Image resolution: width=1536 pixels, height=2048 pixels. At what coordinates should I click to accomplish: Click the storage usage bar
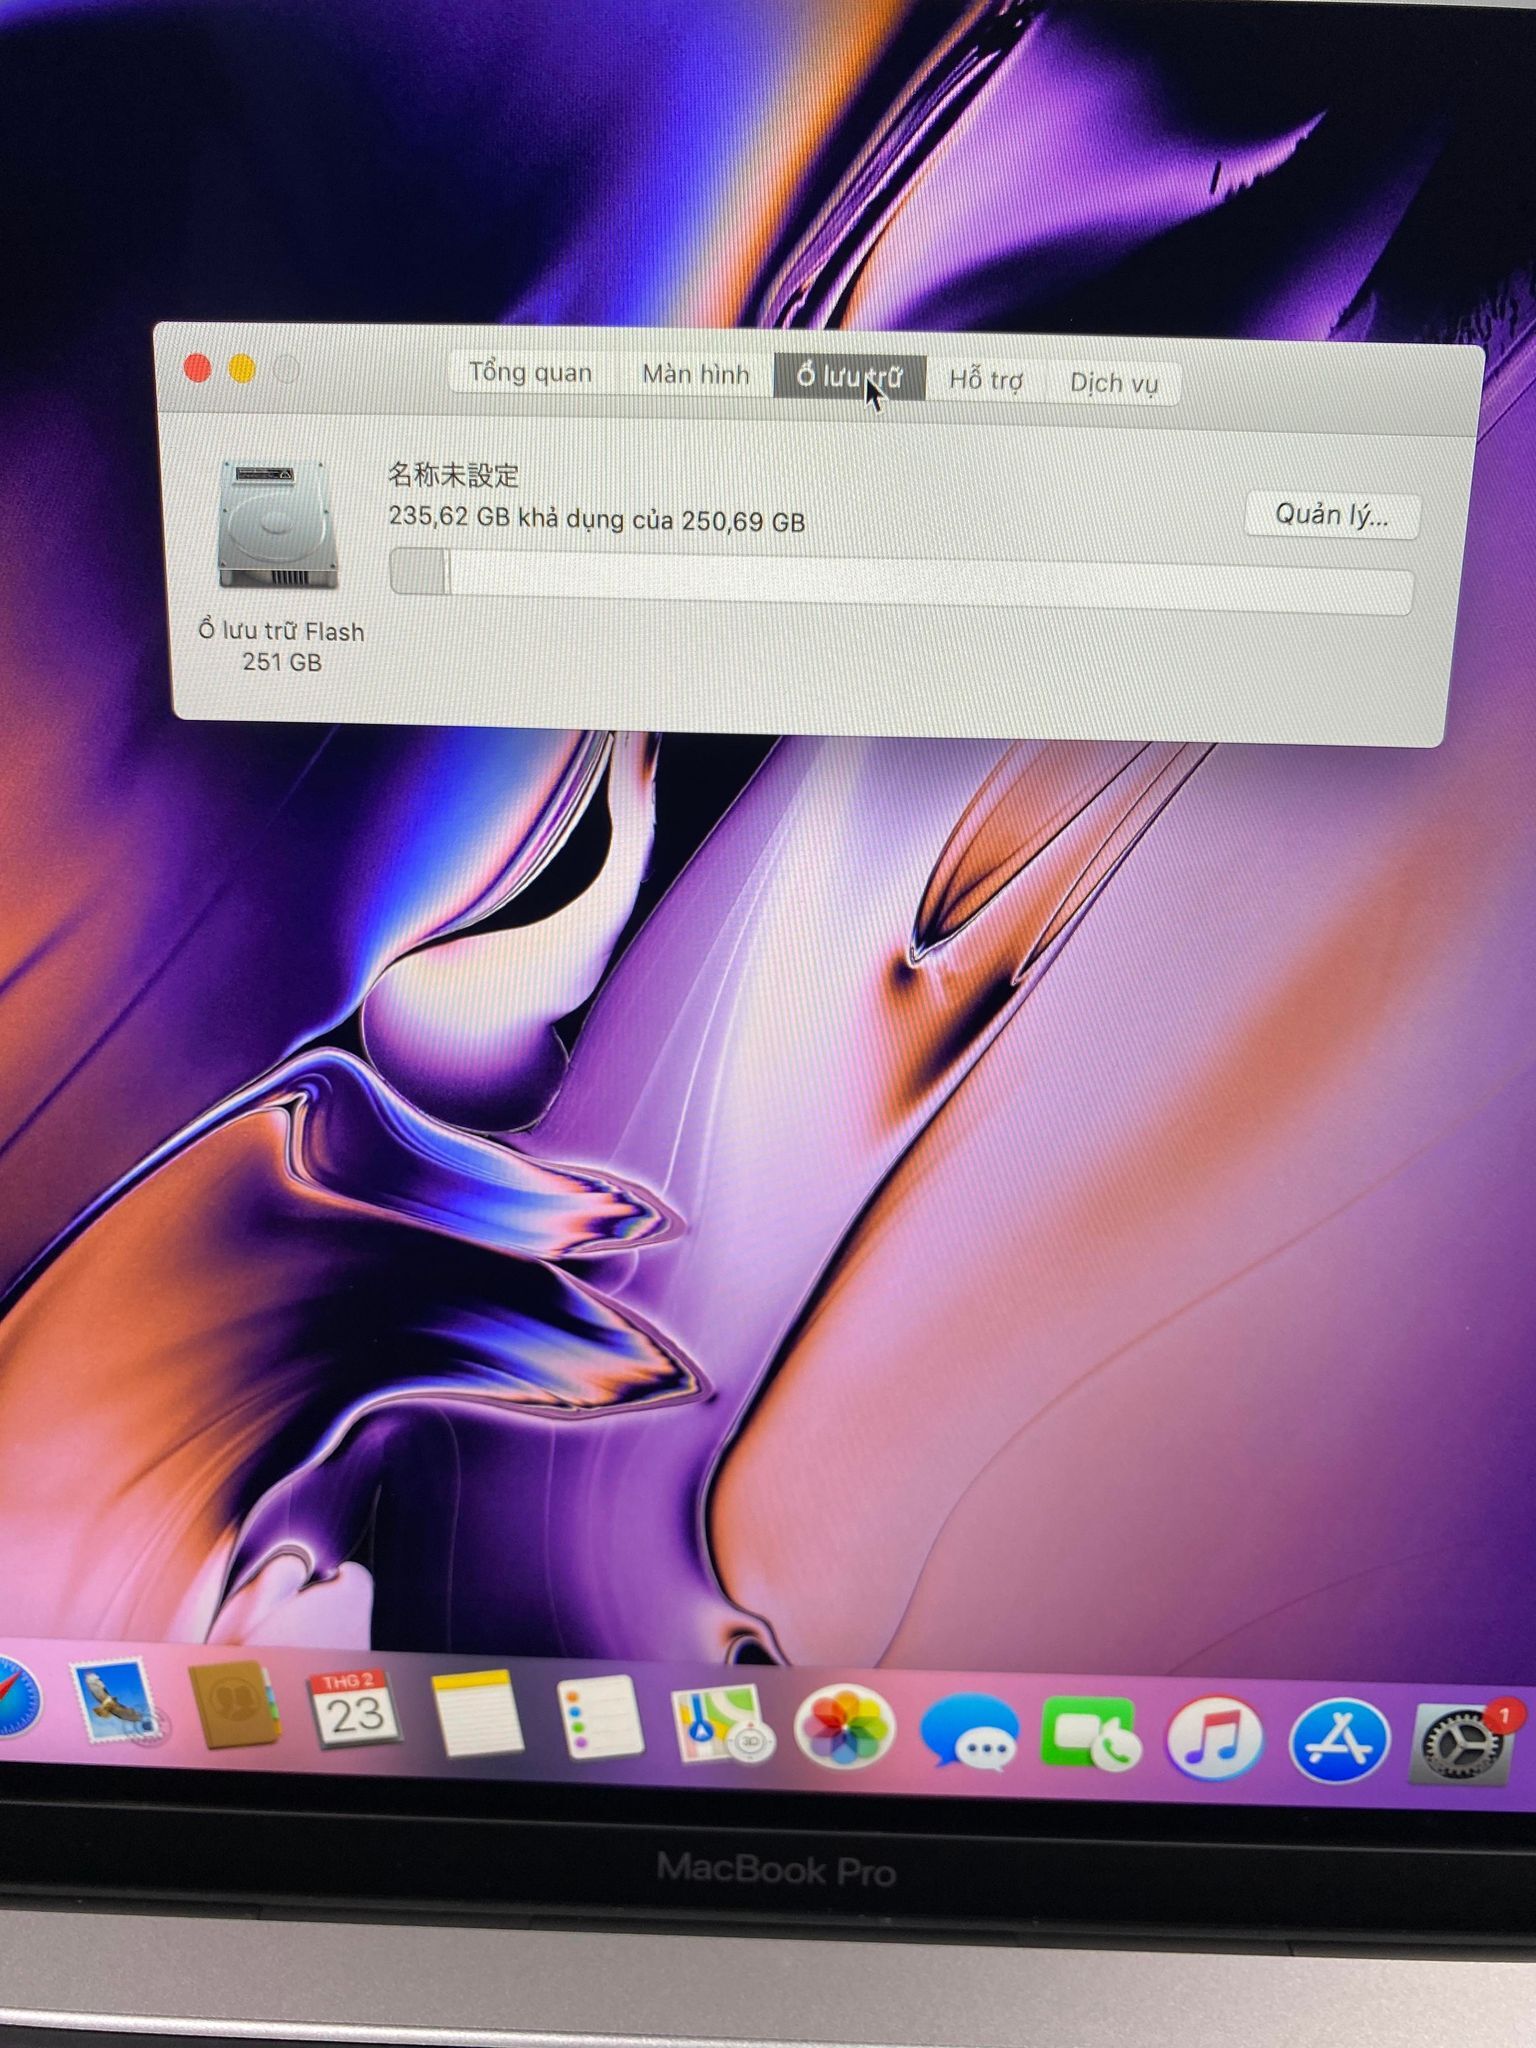point(900,582)
